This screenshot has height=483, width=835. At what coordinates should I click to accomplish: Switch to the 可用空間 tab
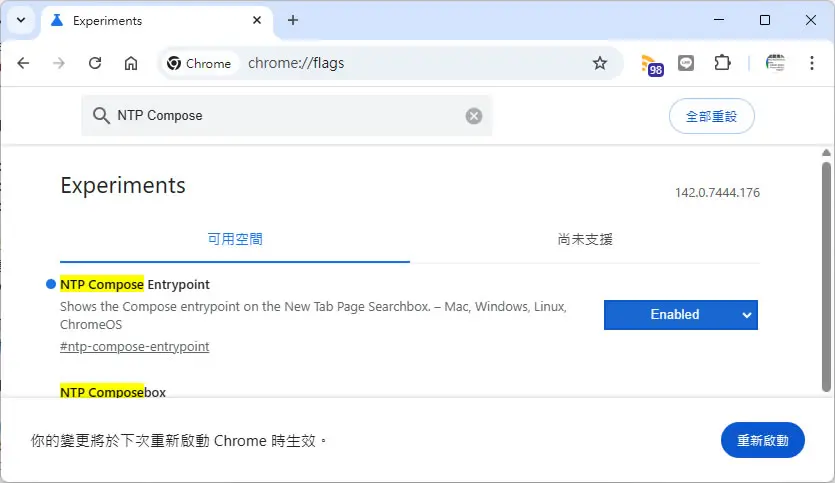click(235, 240)
